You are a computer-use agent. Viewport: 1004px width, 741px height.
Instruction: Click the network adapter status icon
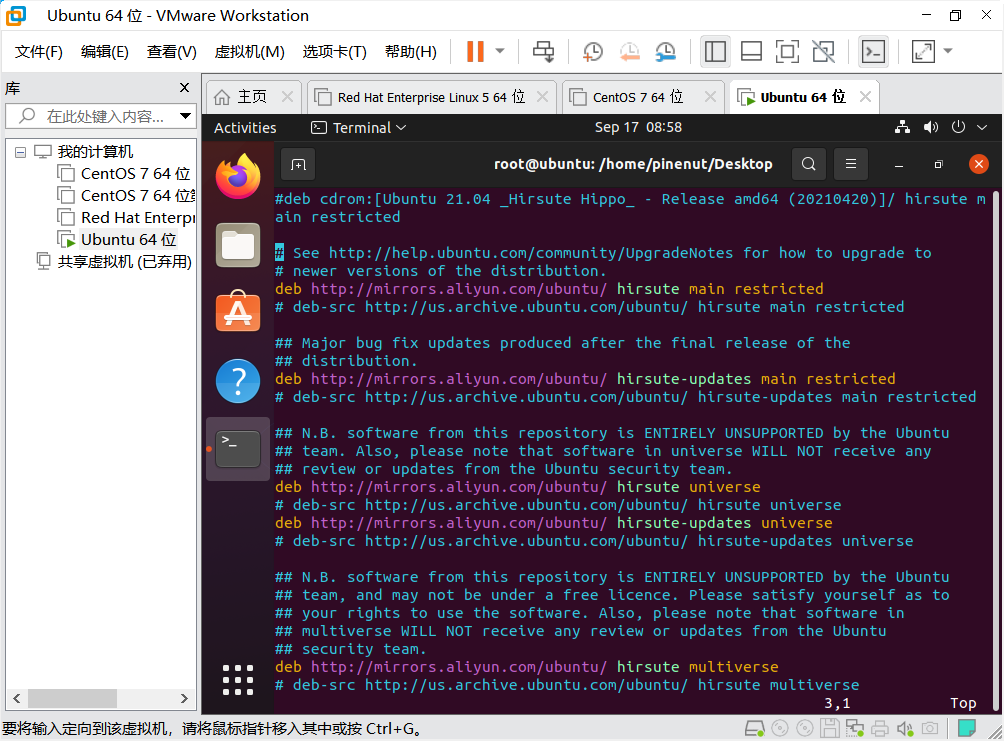pos(855,728)
